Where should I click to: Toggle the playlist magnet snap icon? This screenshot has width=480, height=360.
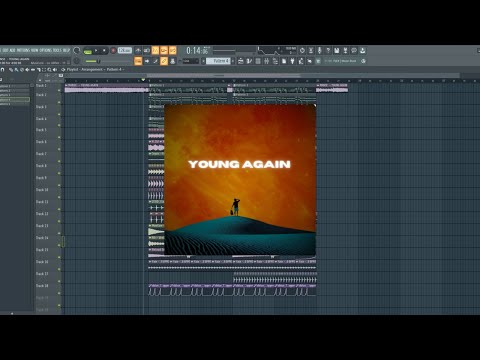[2, 69]
